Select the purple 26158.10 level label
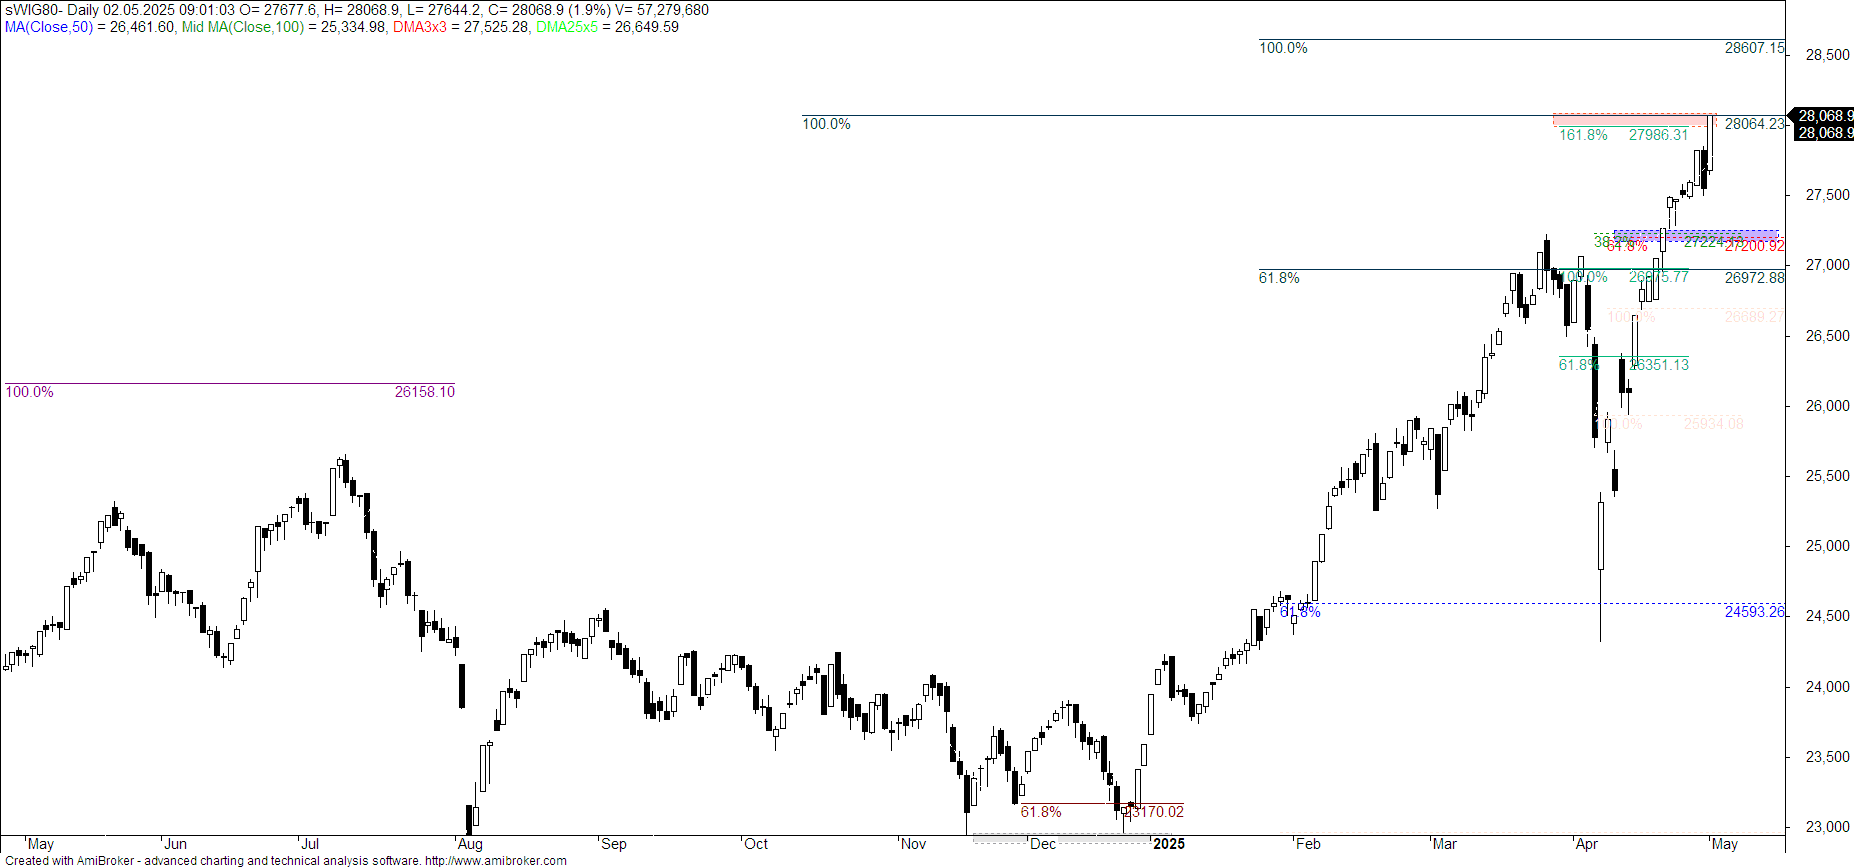 pos(424,392)
